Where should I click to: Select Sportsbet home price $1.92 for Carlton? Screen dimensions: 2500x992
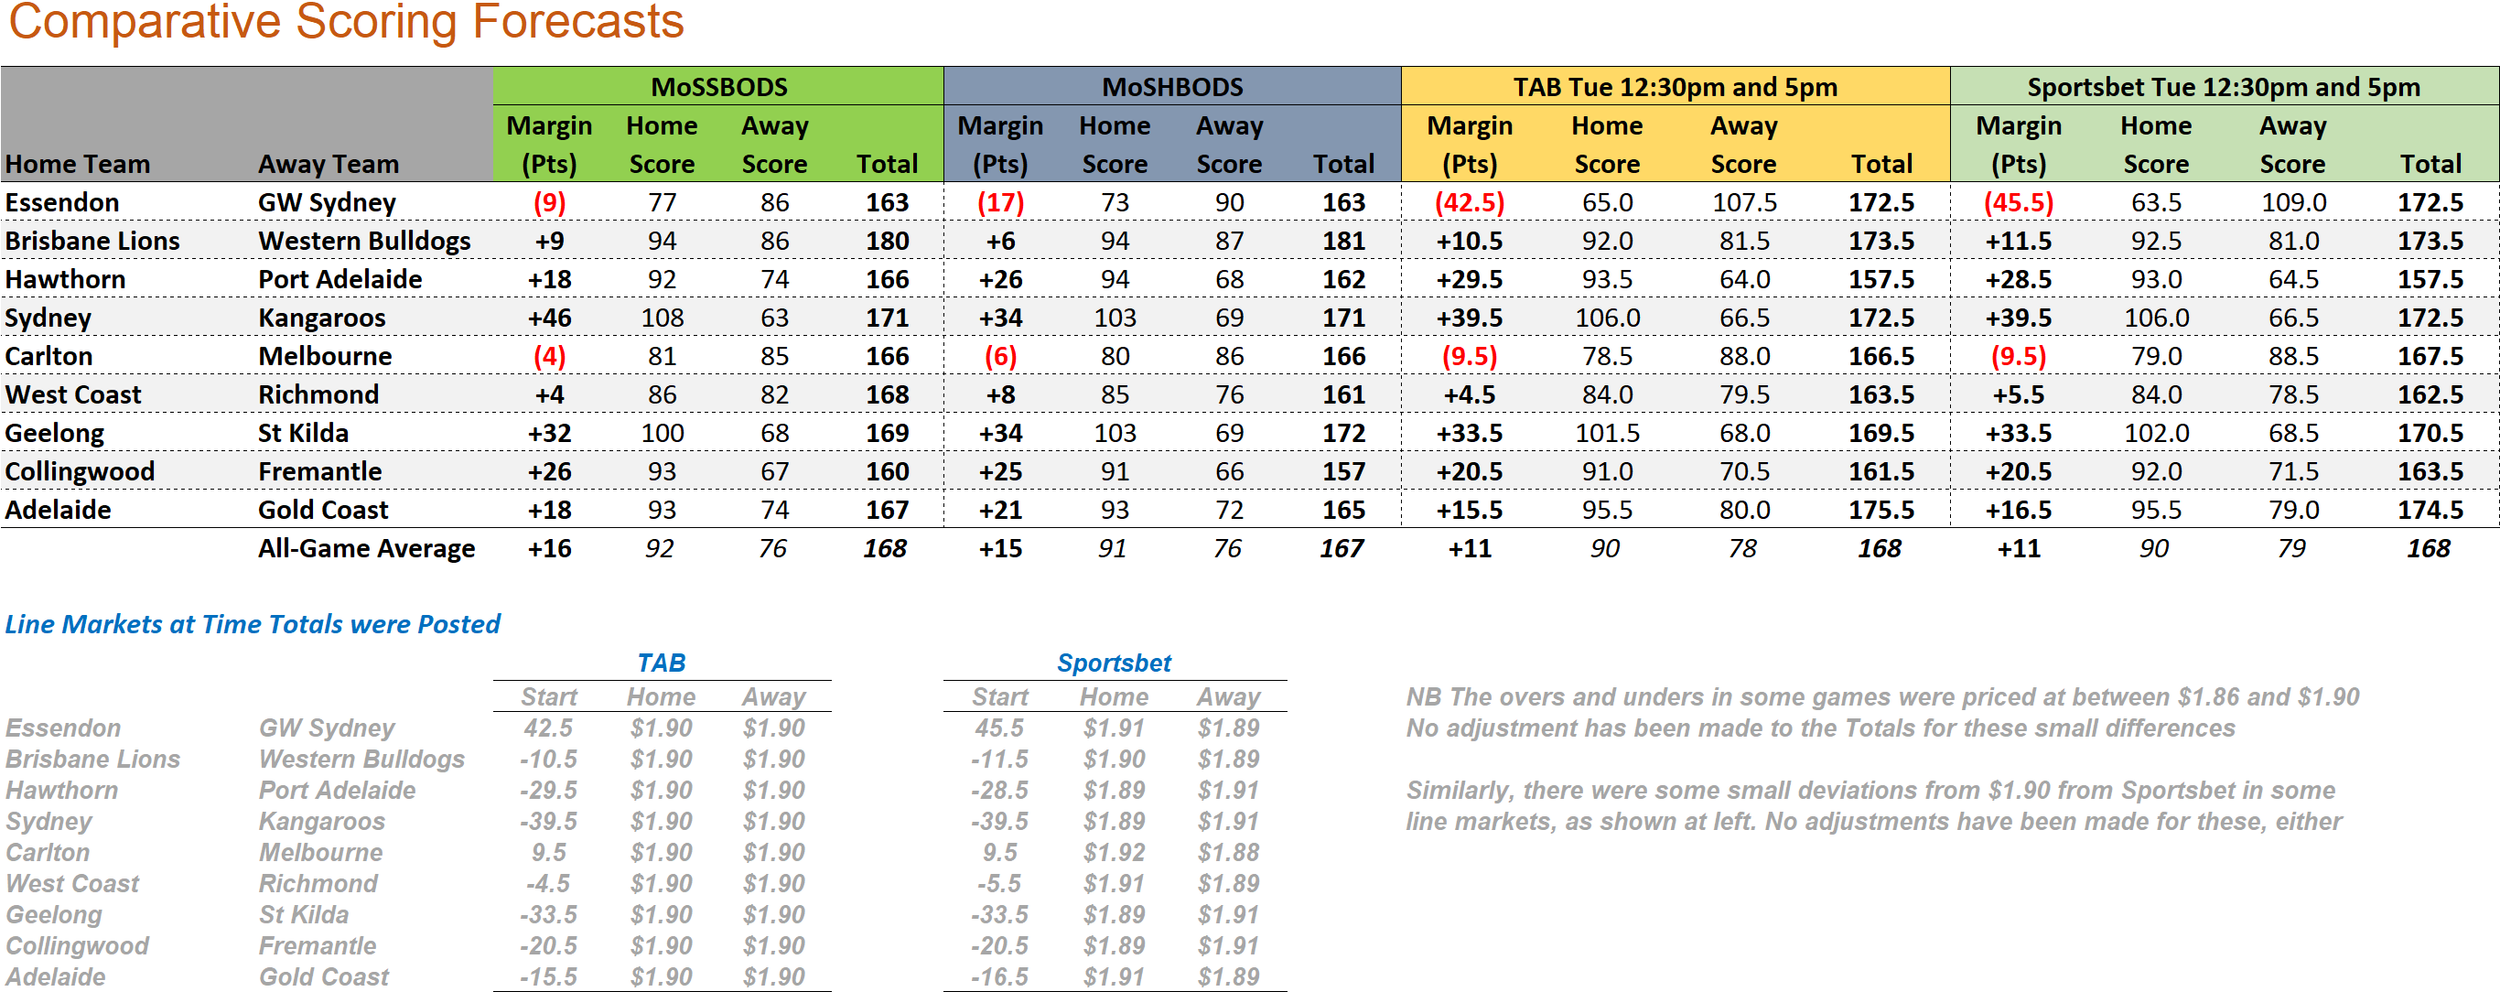coord(1114,852)
